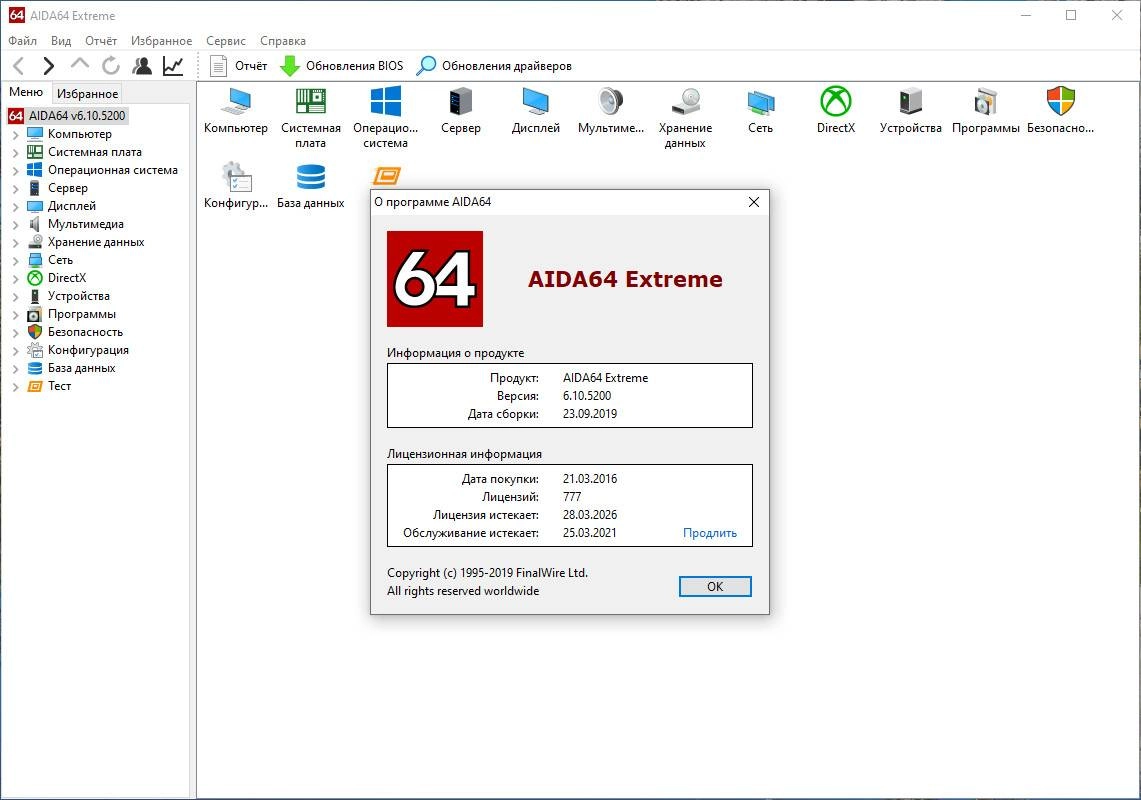Click the maintenance expiry date 25.03.2021
The image size is (1141, 800).
coord(589,533)
